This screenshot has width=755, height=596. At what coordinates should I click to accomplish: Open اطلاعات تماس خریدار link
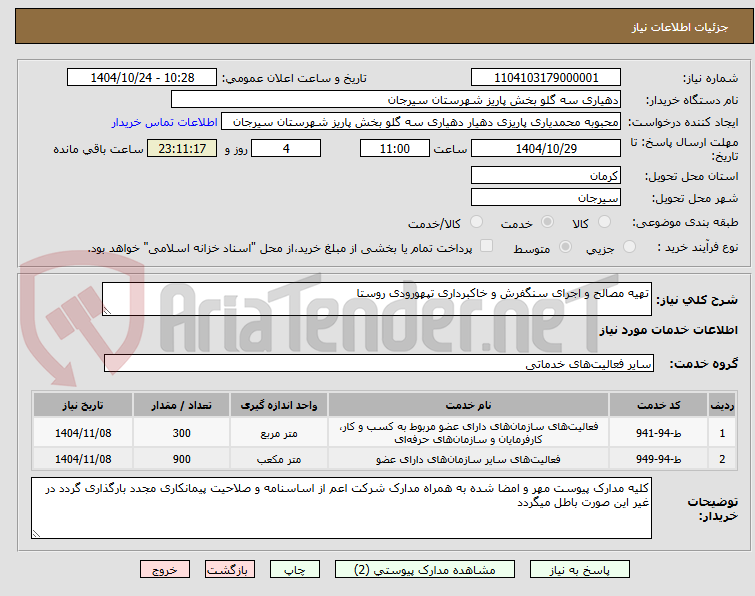pyautogui.click(x=165, y=122)
